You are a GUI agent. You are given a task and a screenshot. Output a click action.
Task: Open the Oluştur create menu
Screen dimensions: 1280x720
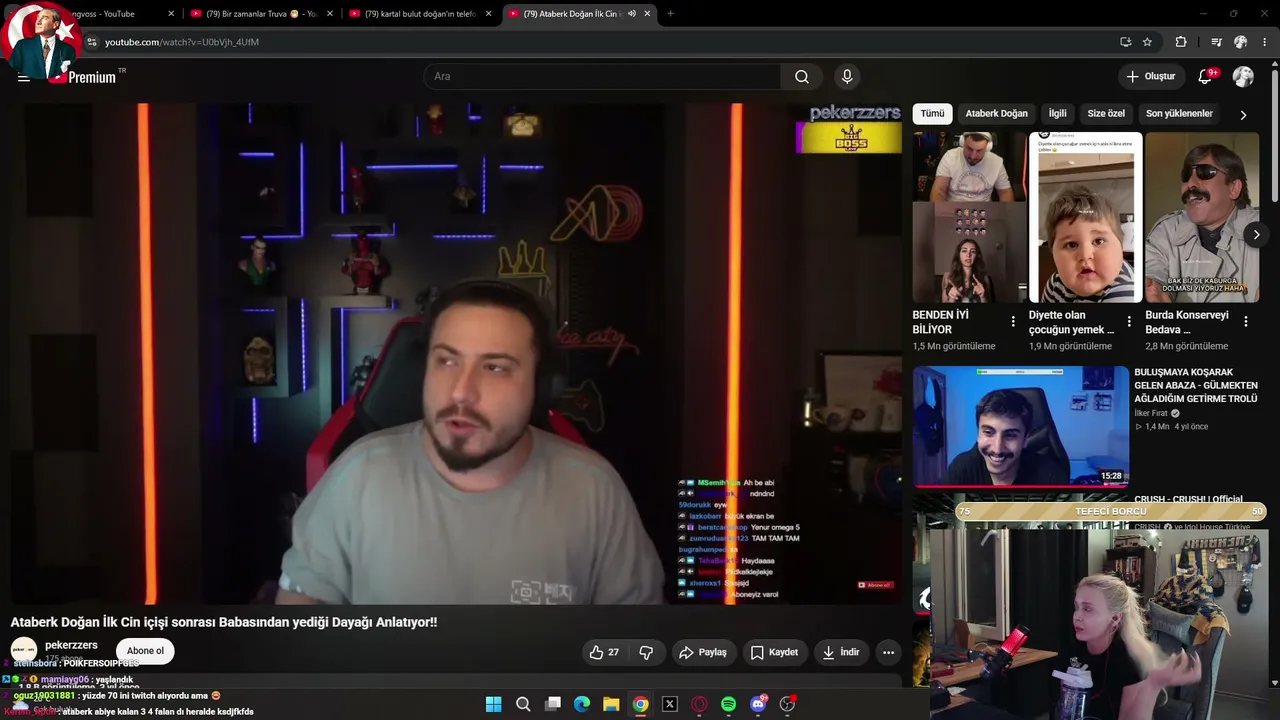point(1150,77)
